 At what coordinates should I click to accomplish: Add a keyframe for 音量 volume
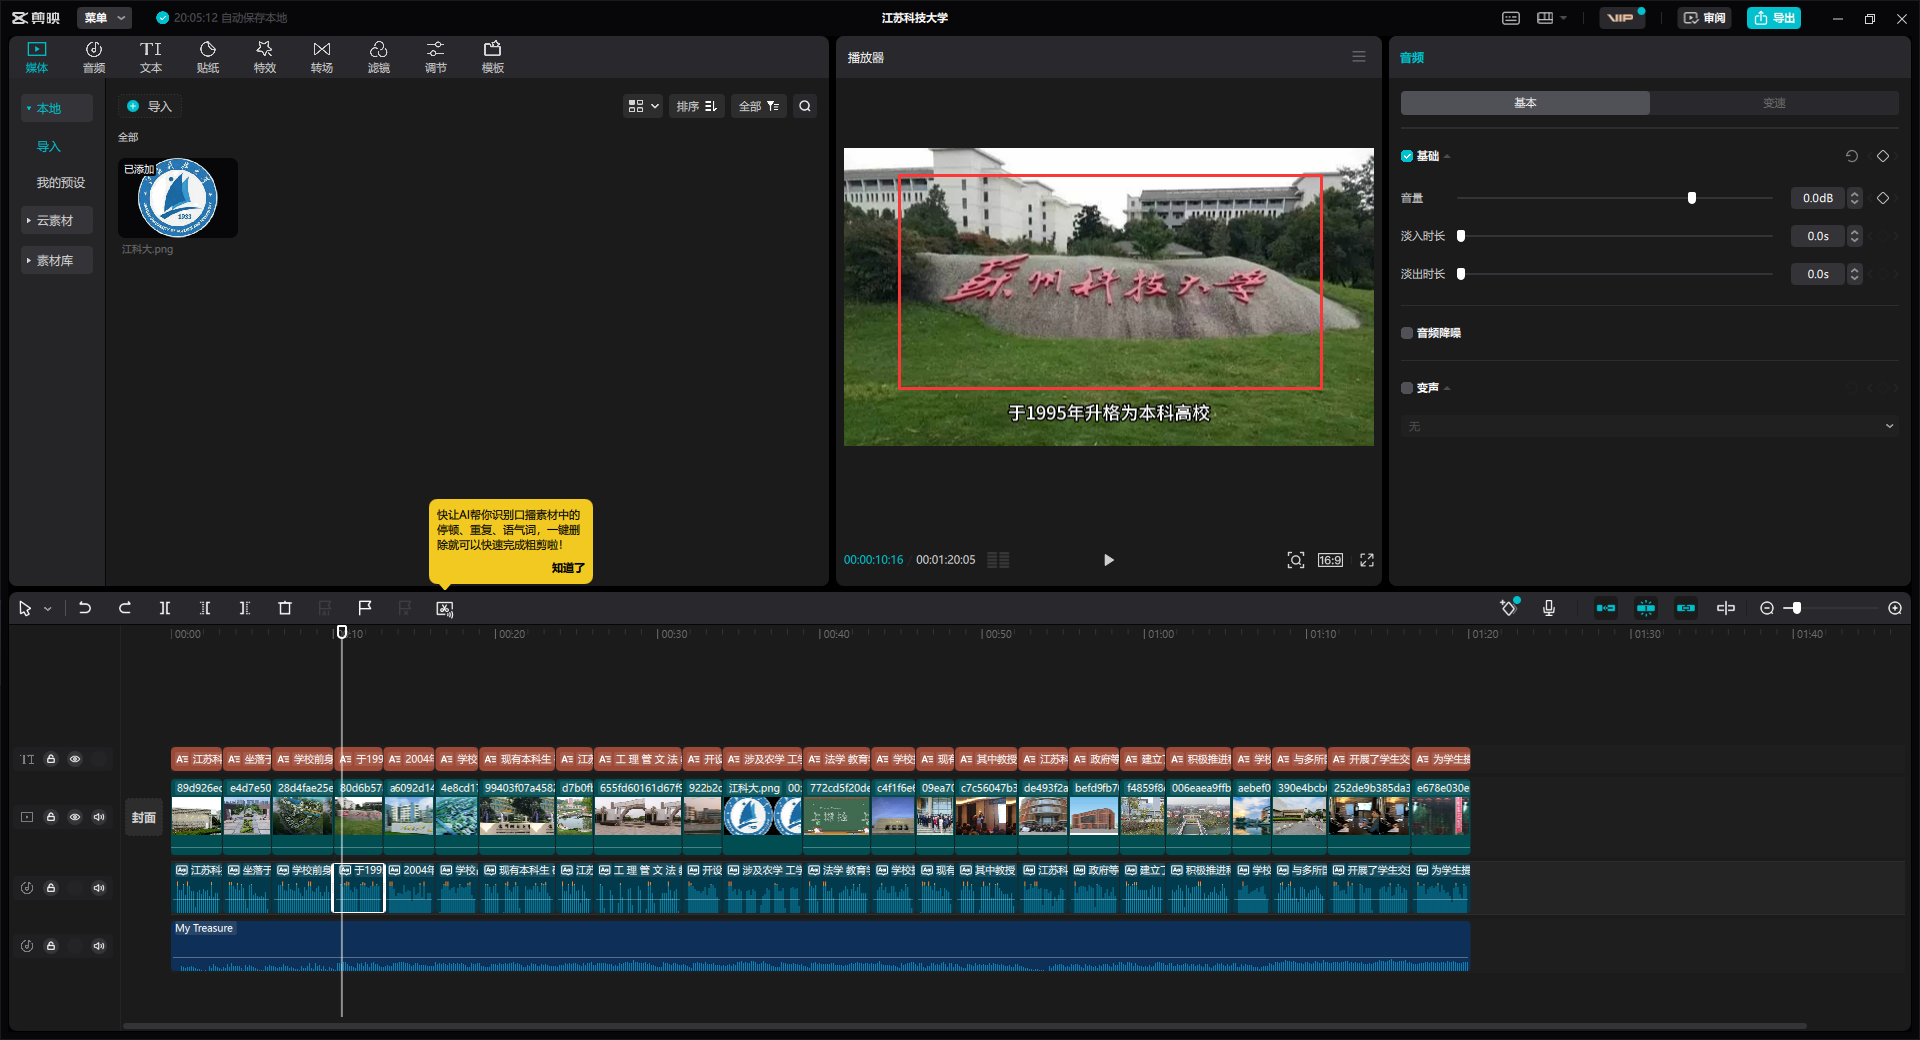1883,198
